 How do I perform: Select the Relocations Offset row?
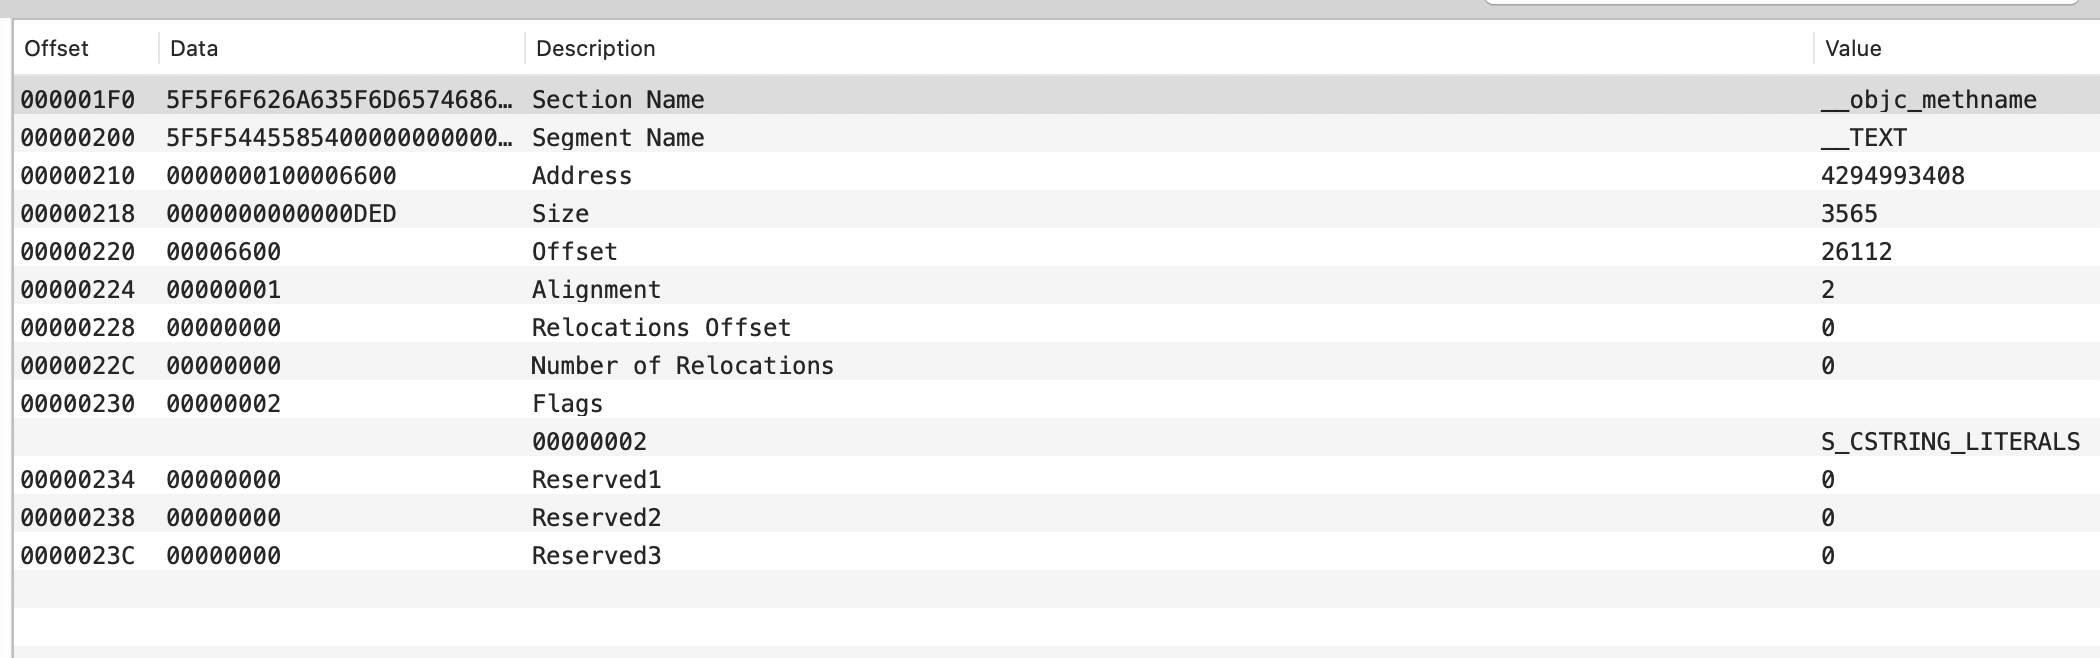click(1057, 327)
